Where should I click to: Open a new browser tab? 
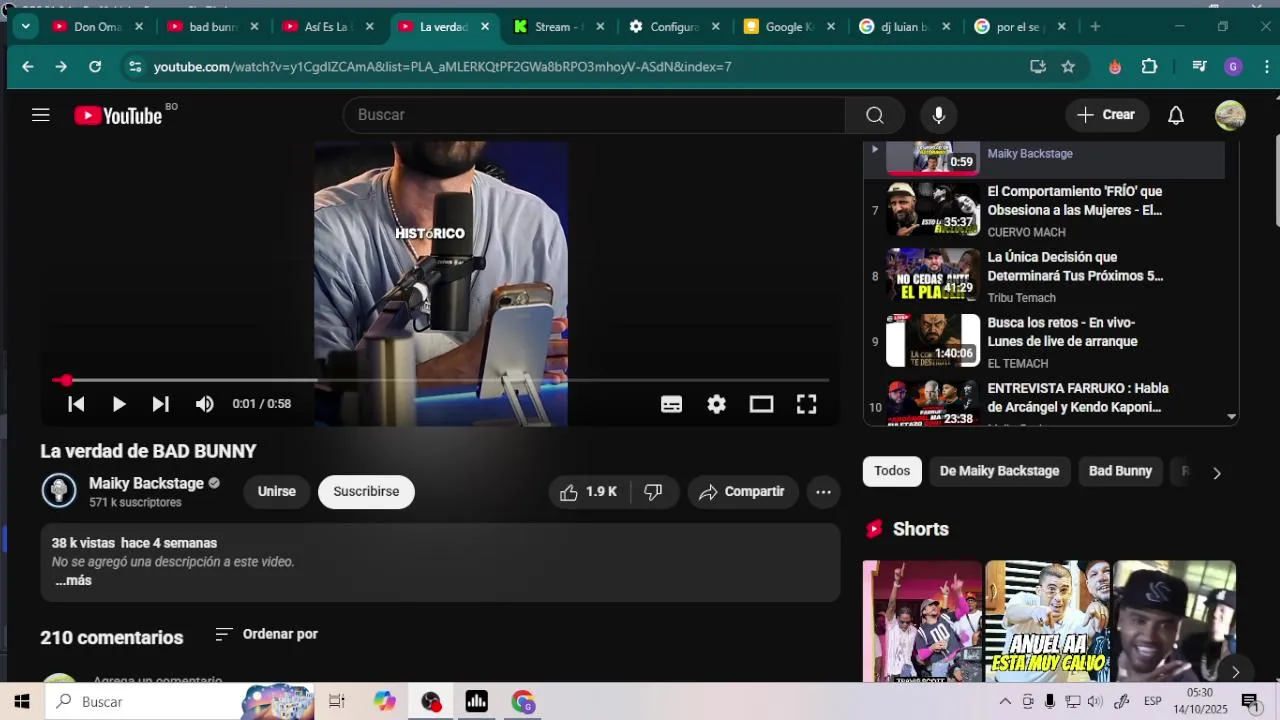coord(1095,27)
